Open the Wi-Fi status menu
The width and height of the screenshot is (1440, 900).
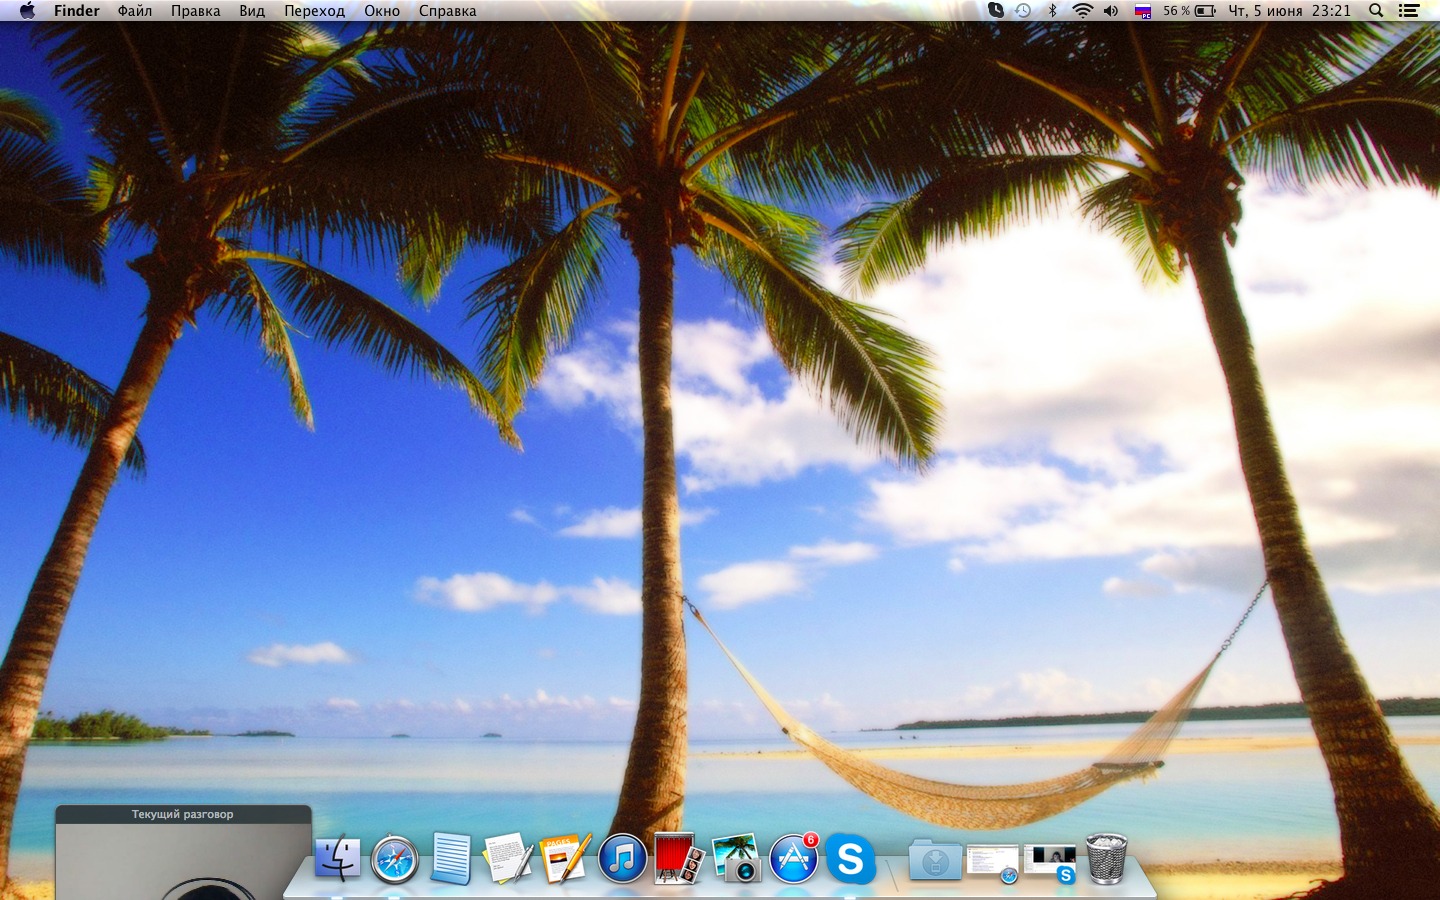(x=1082, y=11)
